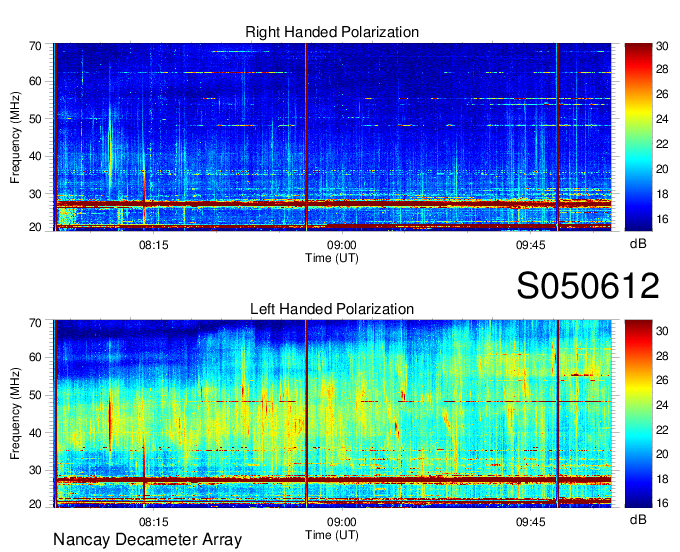The height and width of the screenshot is (552, 680).
Task: Click the 26 dB label on bottom colorbar
Action: 662,380
